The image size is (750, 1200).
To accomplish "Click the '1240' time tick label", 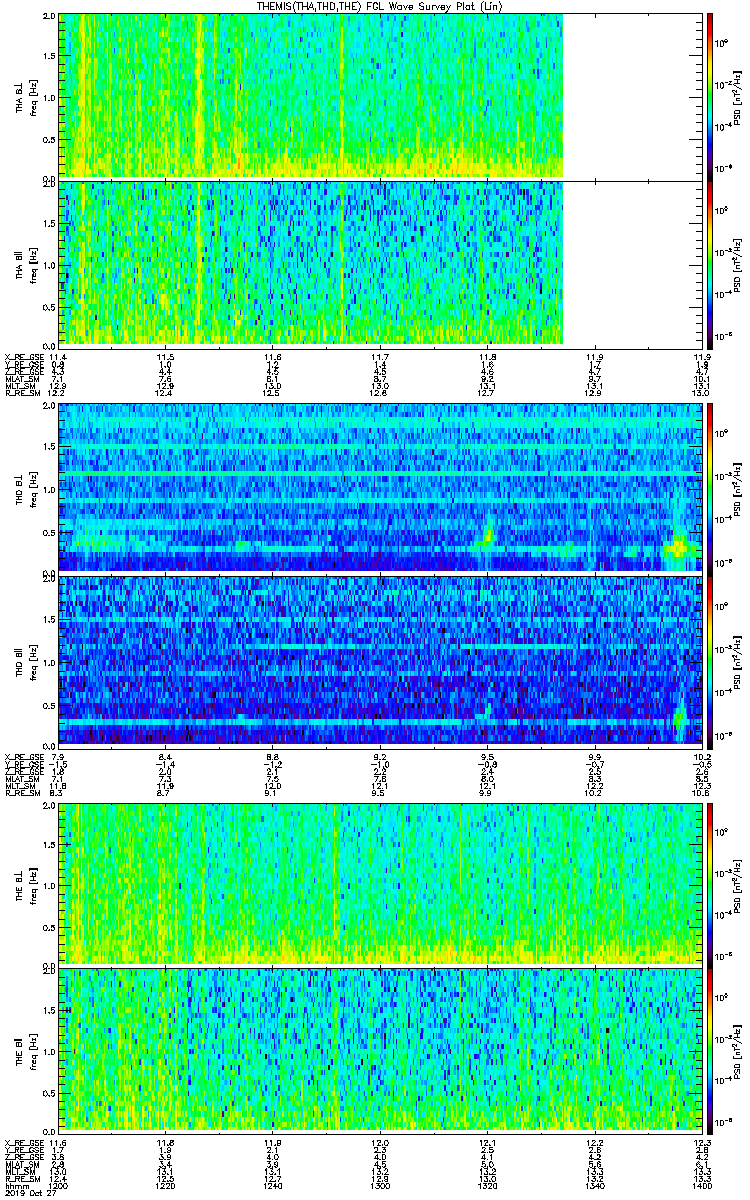I will (272, 1187).
